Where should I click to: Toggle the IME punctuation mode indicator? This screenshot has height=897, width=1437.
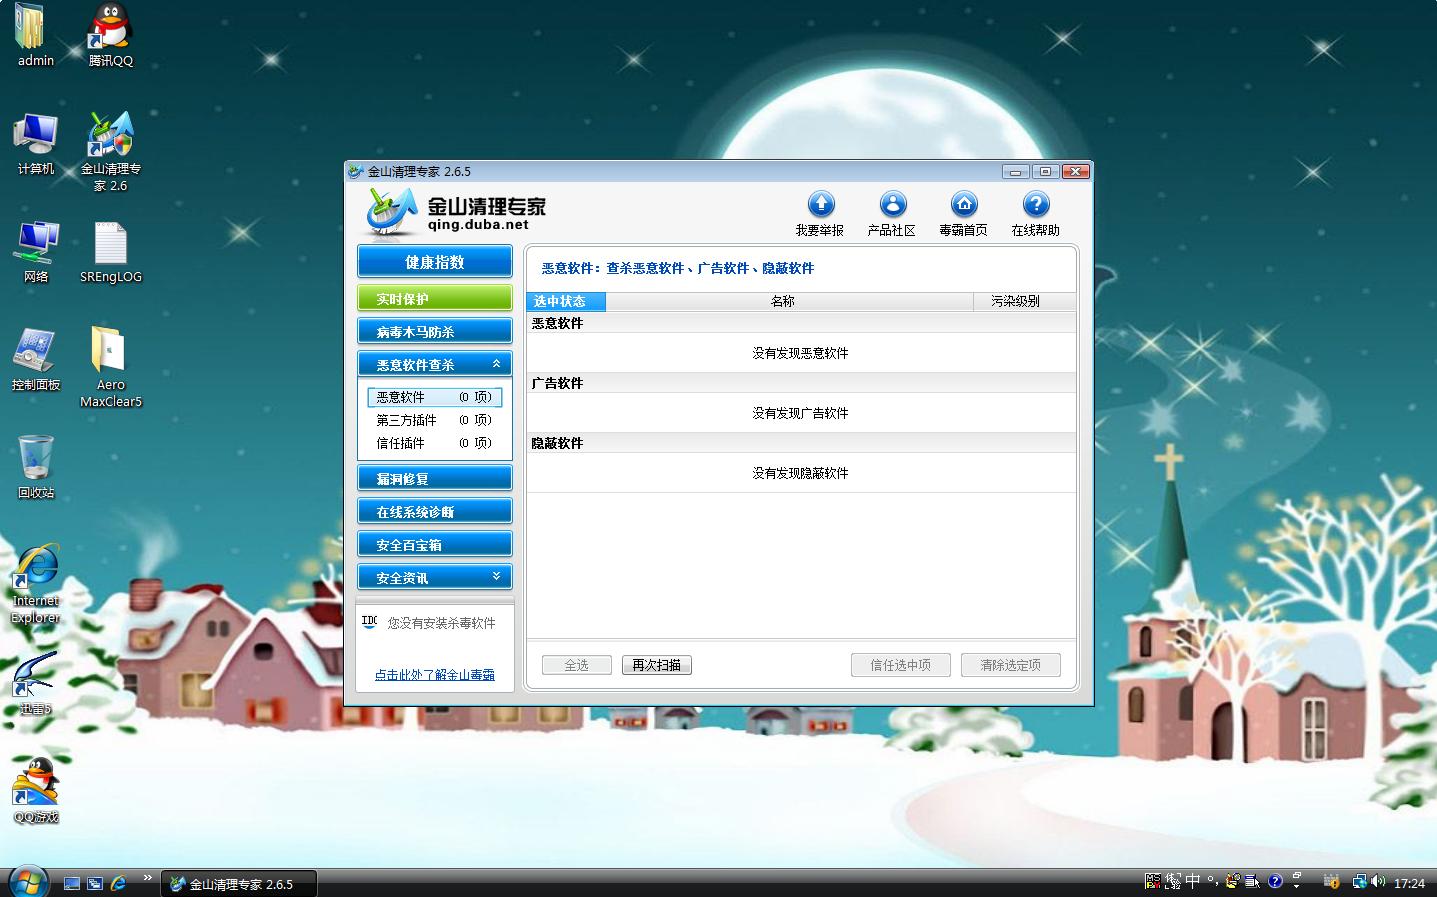coord(1212,881)
